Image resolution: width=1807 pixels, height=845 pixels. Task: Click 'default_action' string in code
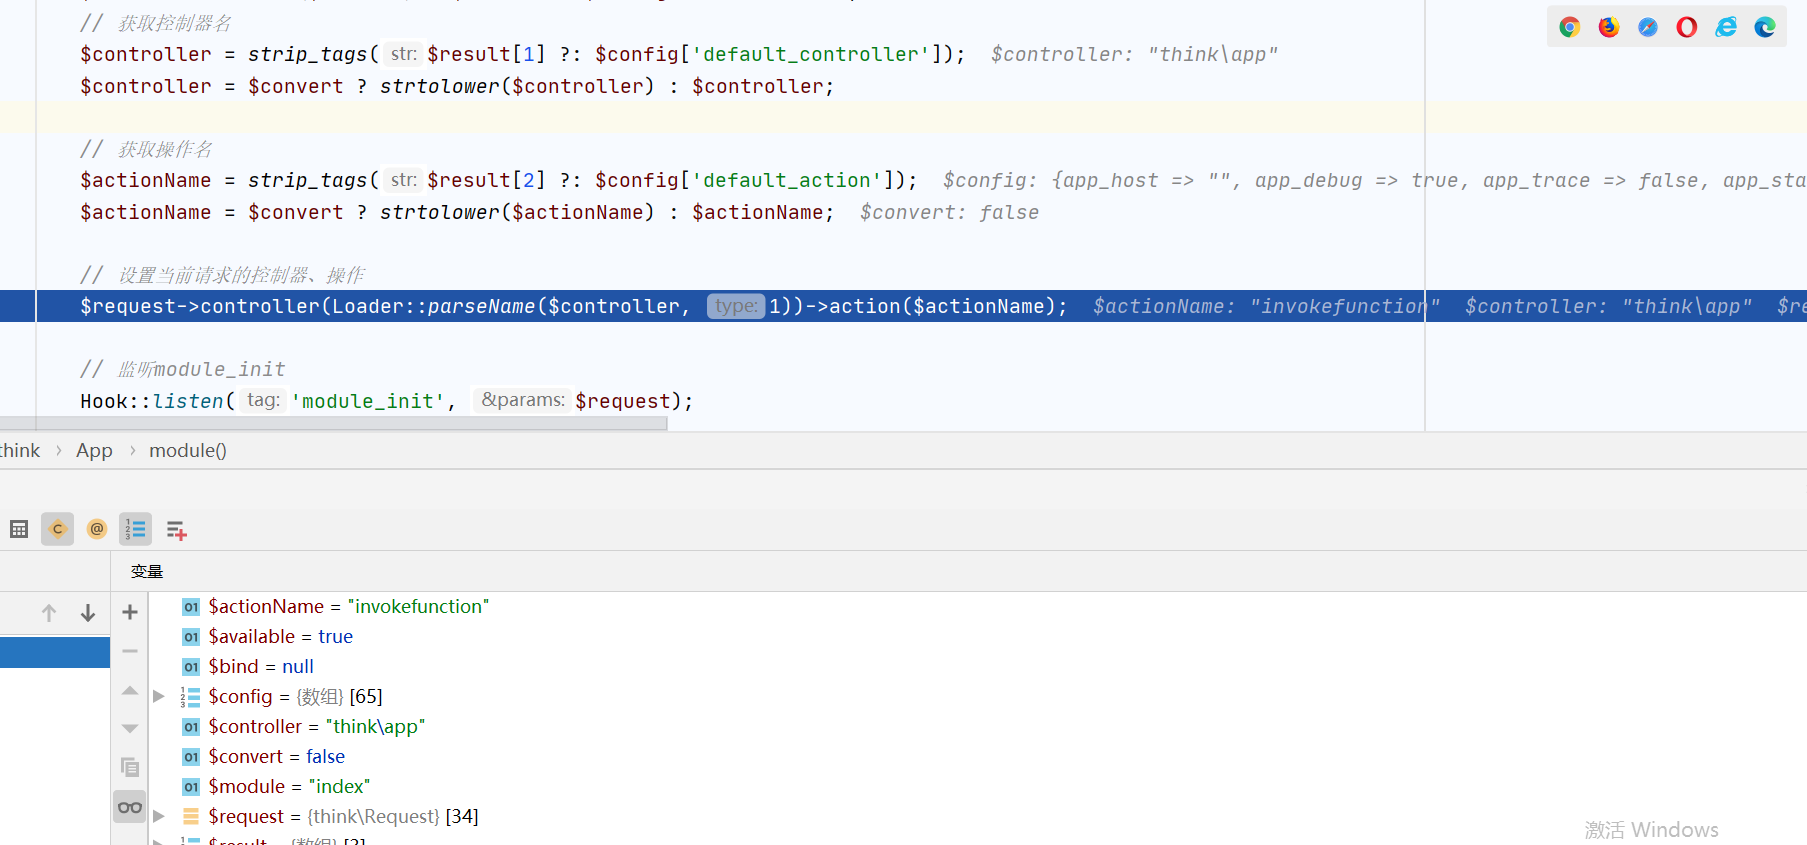click(787, 180)
